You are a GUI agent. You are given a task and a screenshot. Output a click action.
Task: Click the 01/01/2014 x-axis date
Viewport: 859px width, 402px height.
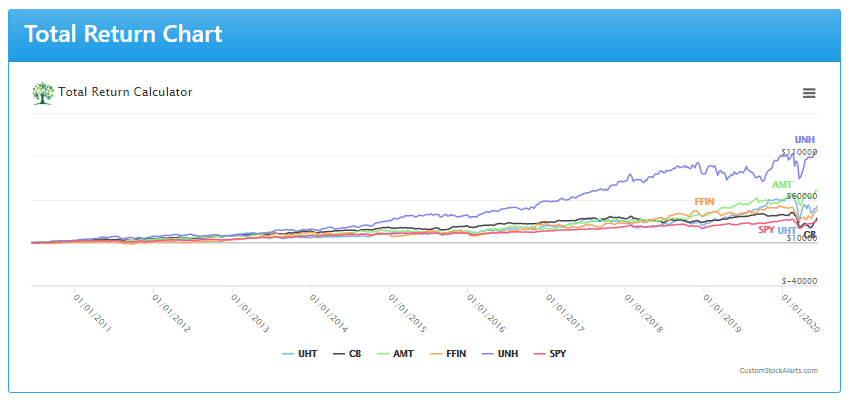pyautogui.click(x=328, y=313)
